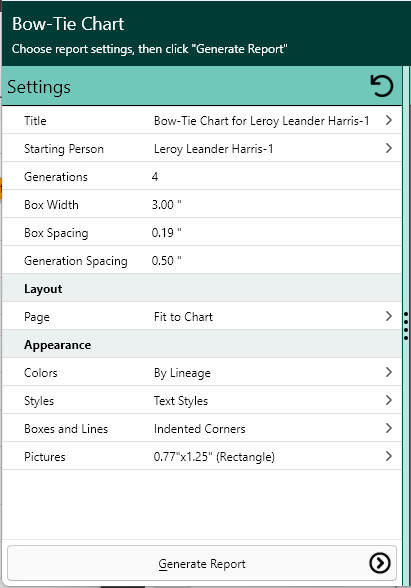Click the Generate Report button
411x588 pixels.
point(202,563)
